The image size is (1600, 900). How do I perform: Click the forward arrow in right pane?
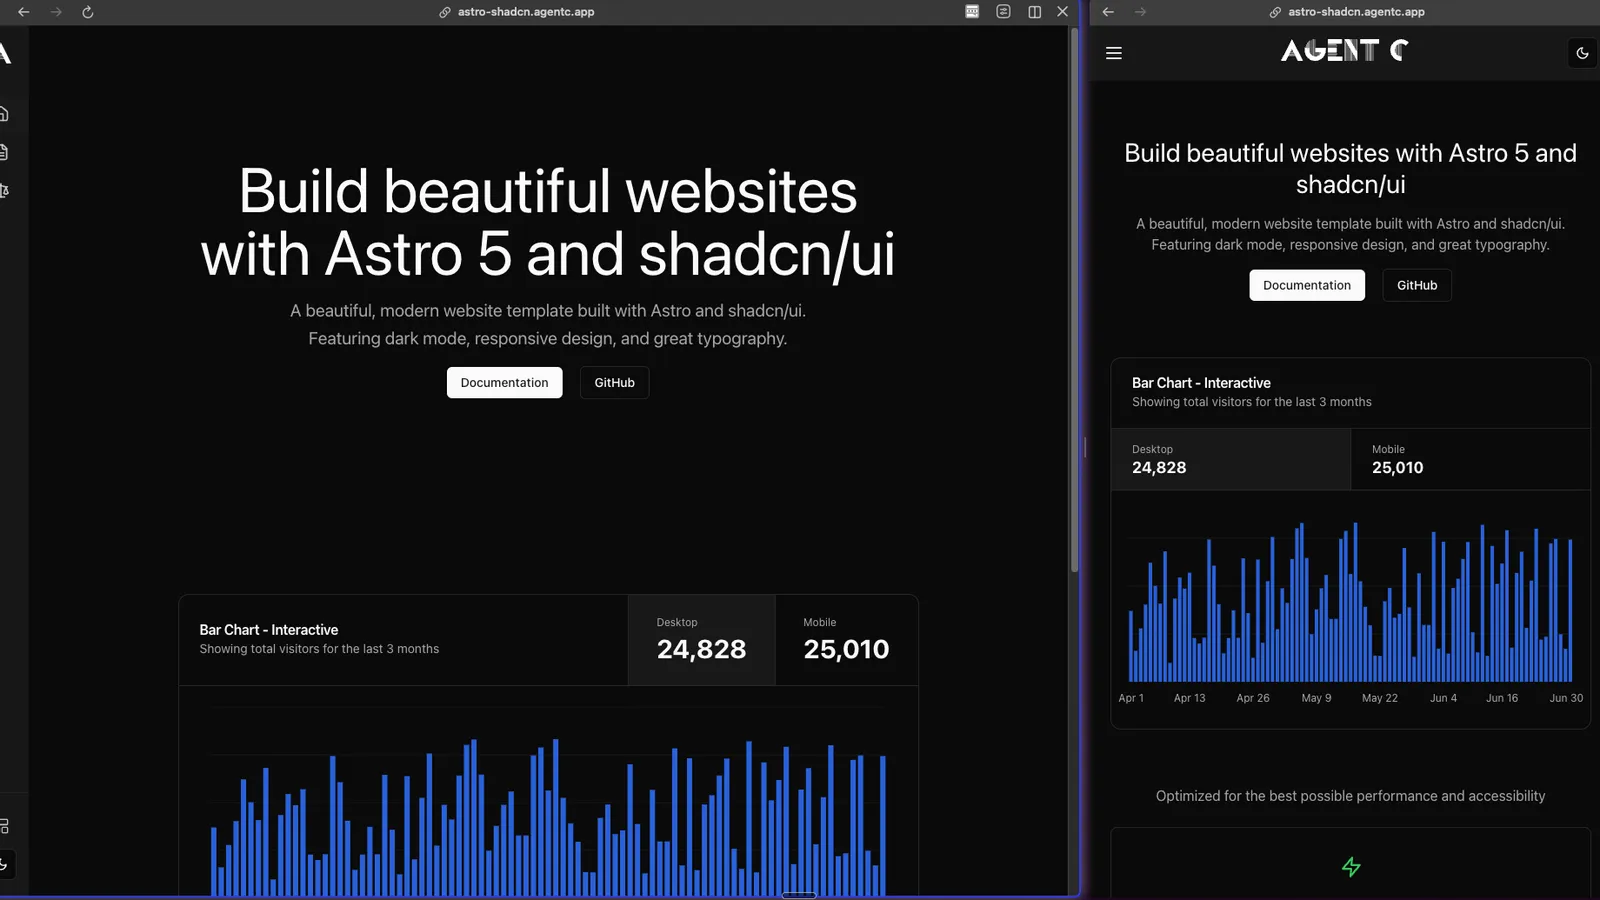(x=1140, y=12)
